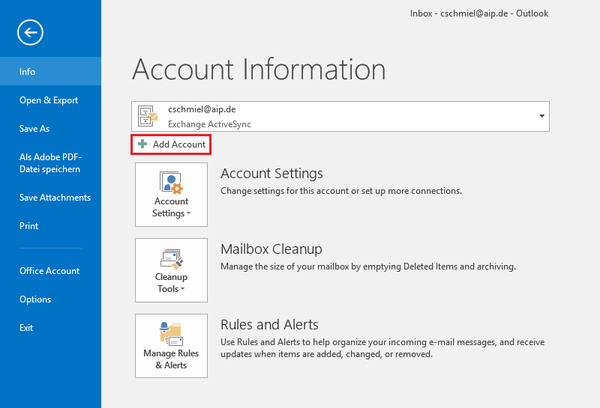Screen dimensions: 600x408
Task: Click the Account Information page heading
Action: click(258, 70)
